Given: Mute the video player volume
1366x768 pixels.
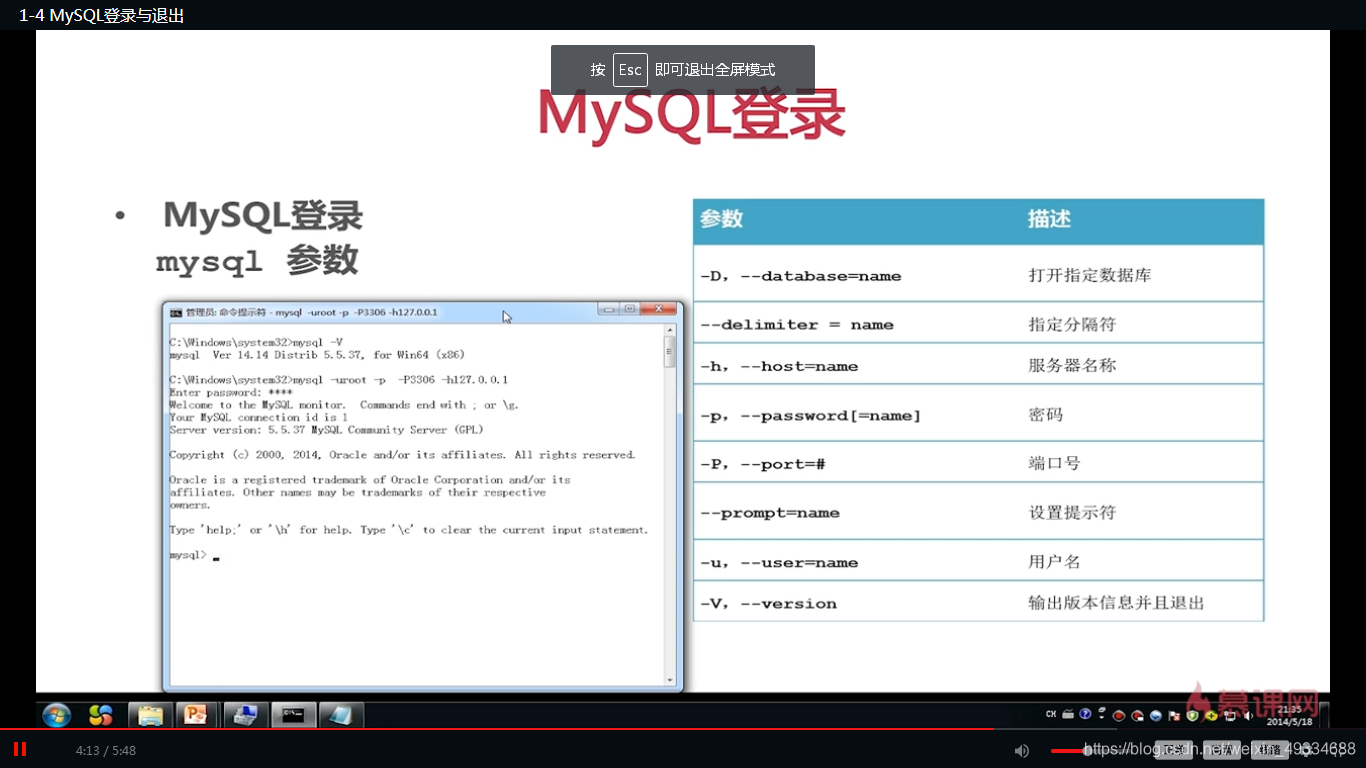Looking at the screenshot, I should pos(1021,750).
